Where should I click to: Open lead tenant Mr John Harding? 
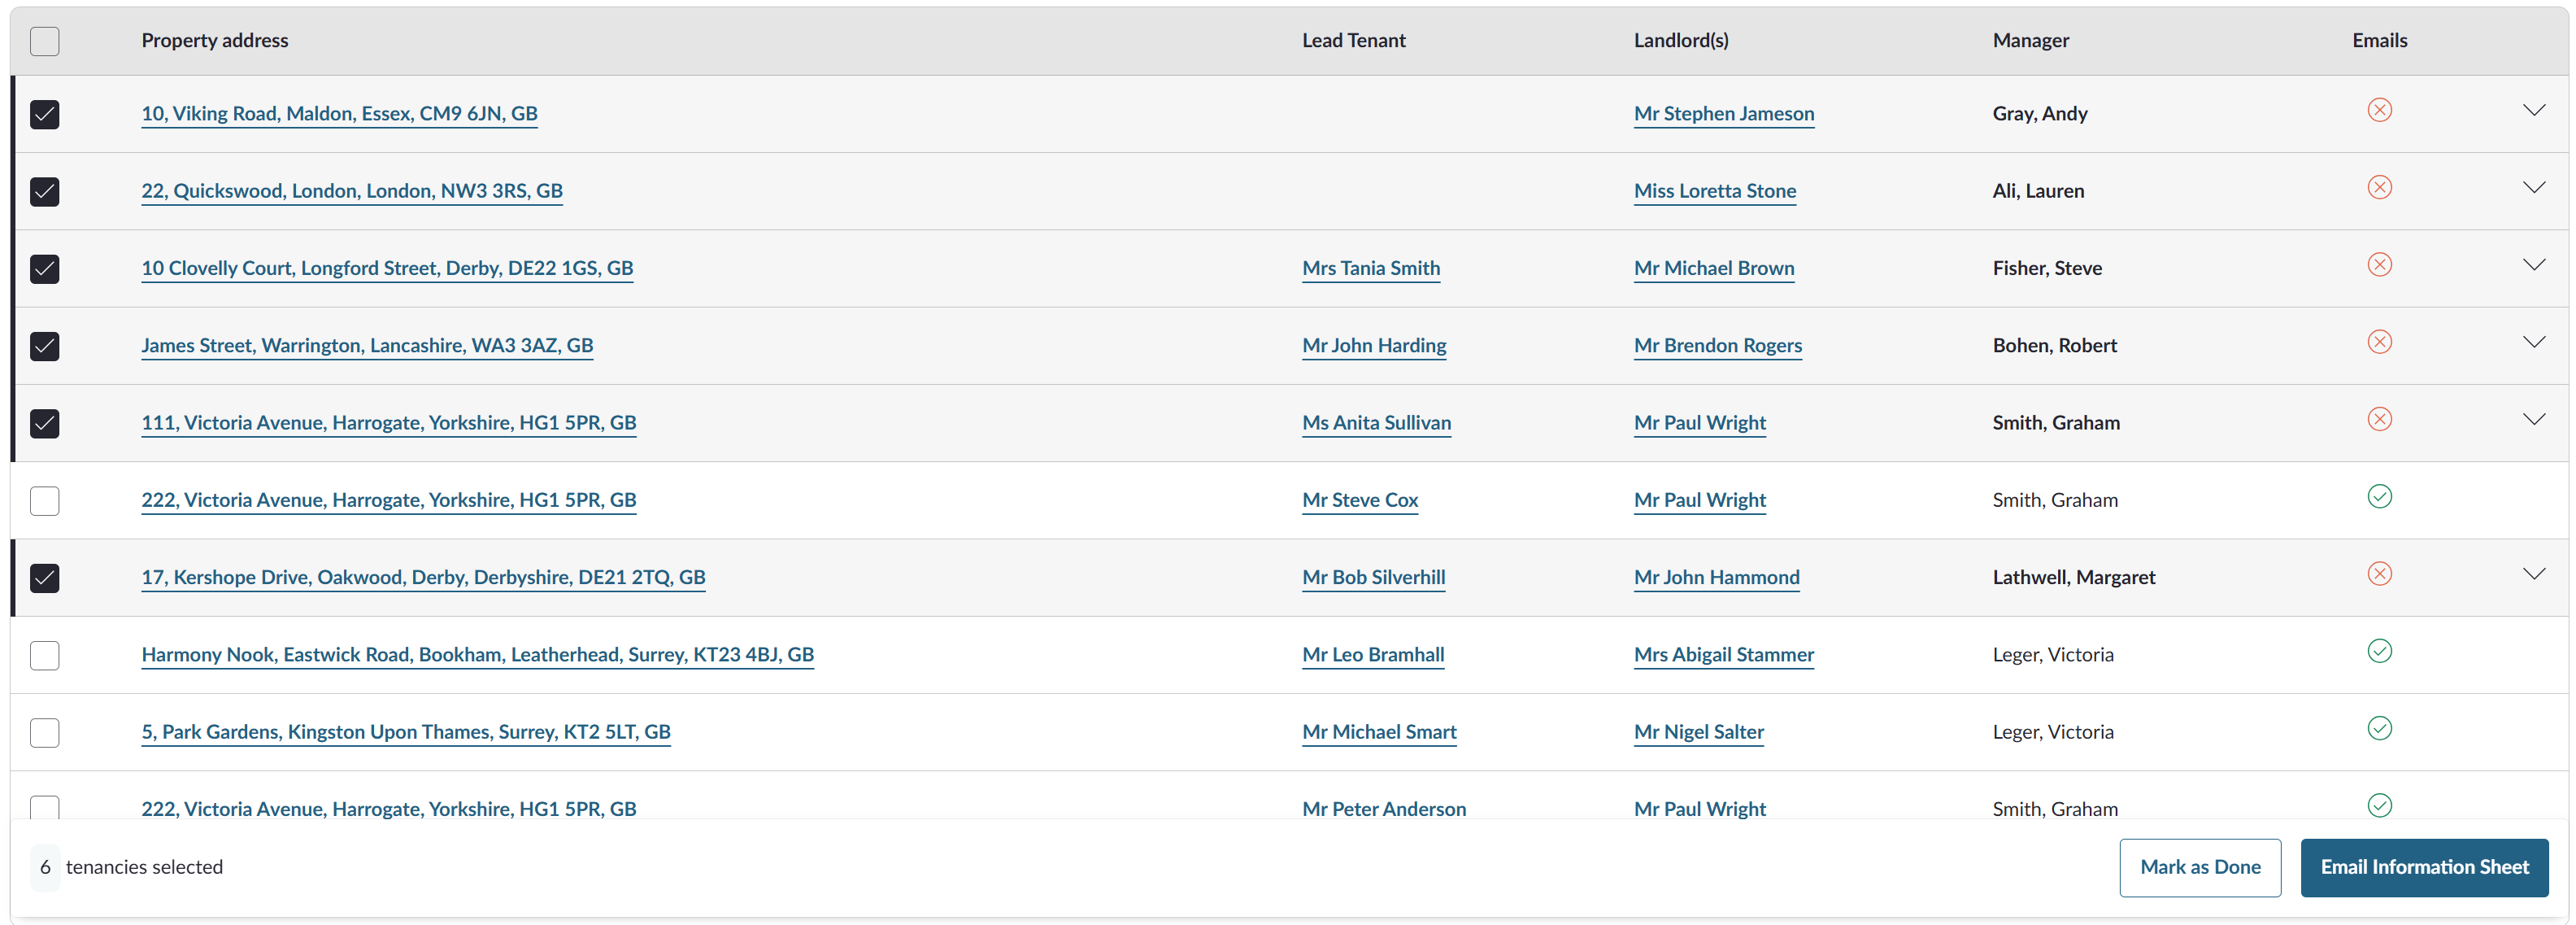coord(1373,345)
